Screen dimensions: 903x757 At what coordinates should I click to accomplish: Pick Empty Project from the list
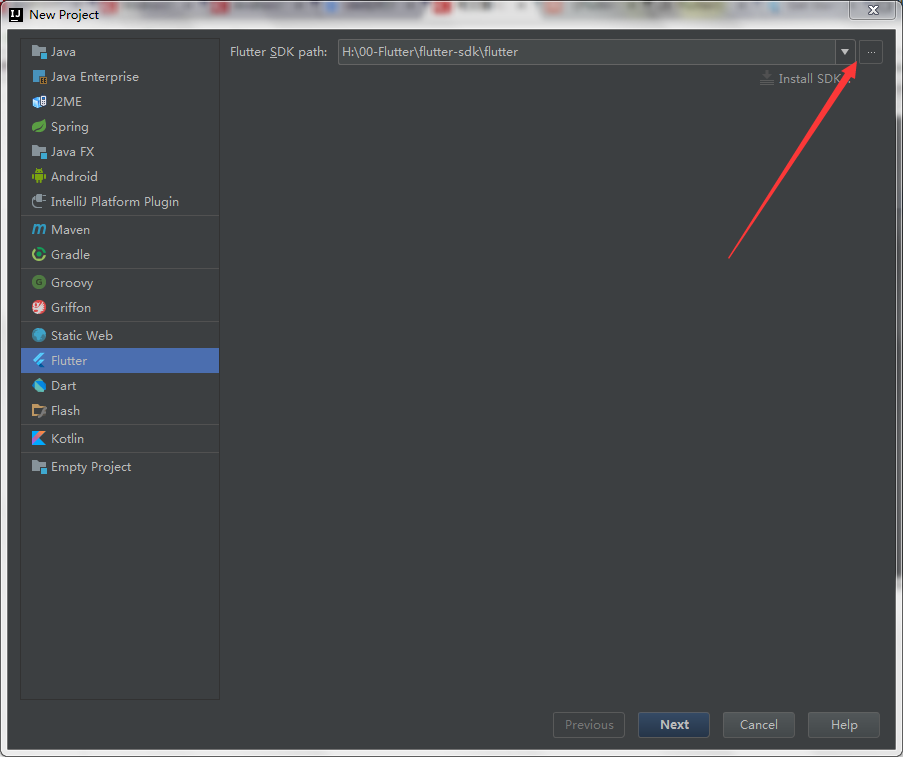[x=90, y=467]
